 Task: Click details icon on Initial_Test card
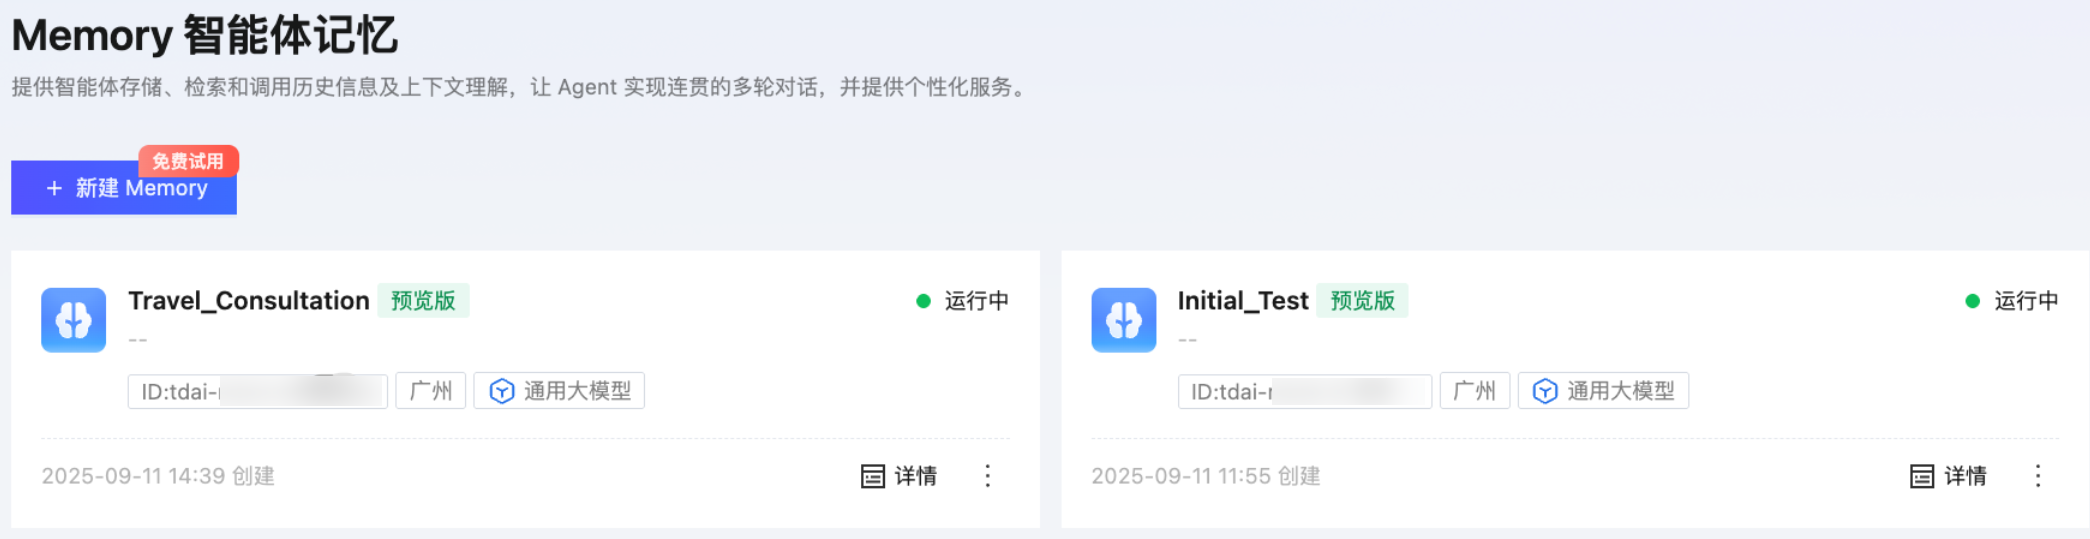pos(1921,476)
